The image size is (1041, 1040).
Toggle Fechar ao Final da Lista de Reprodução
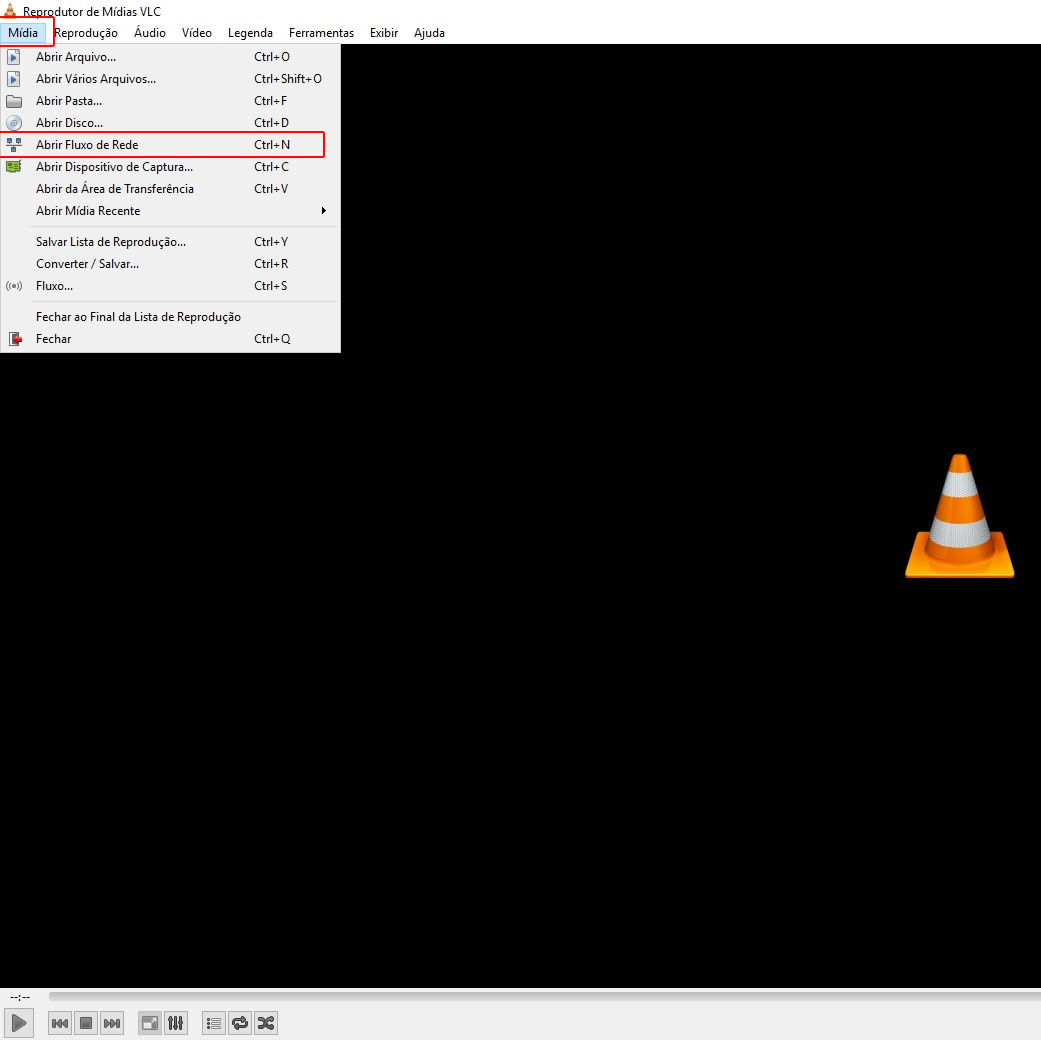coord(171,317)
